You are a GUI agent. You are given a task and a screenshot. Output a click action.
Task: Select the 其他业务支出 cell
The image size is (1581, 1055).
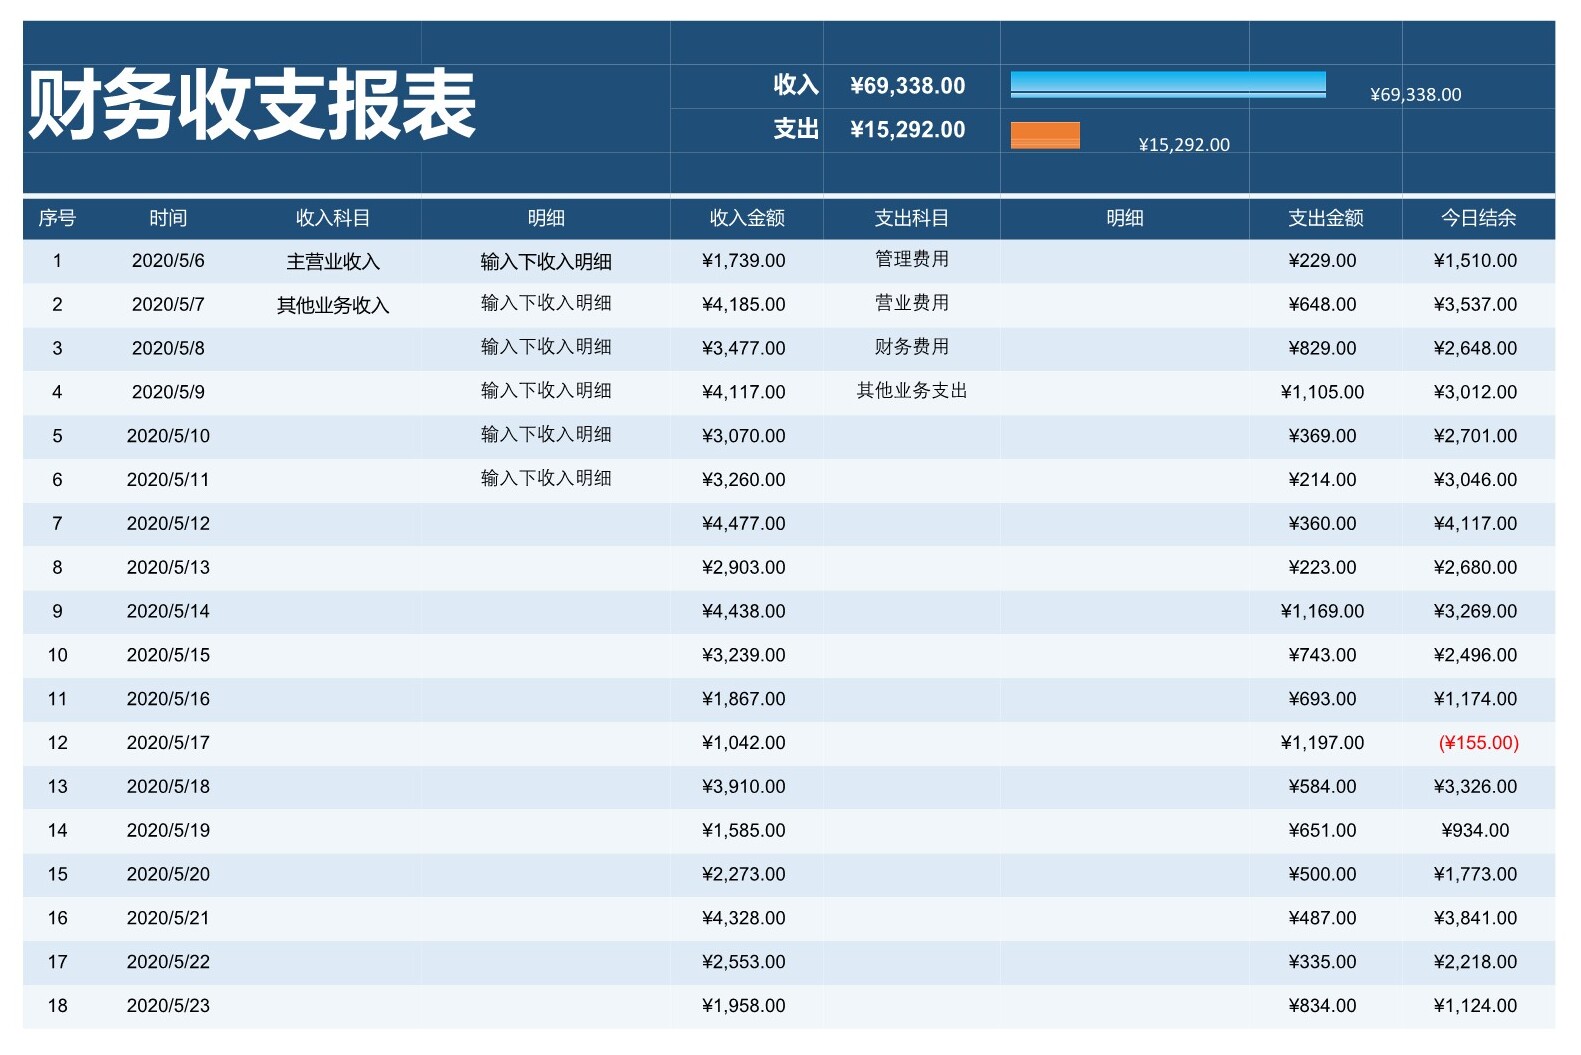tap(911, 391)
